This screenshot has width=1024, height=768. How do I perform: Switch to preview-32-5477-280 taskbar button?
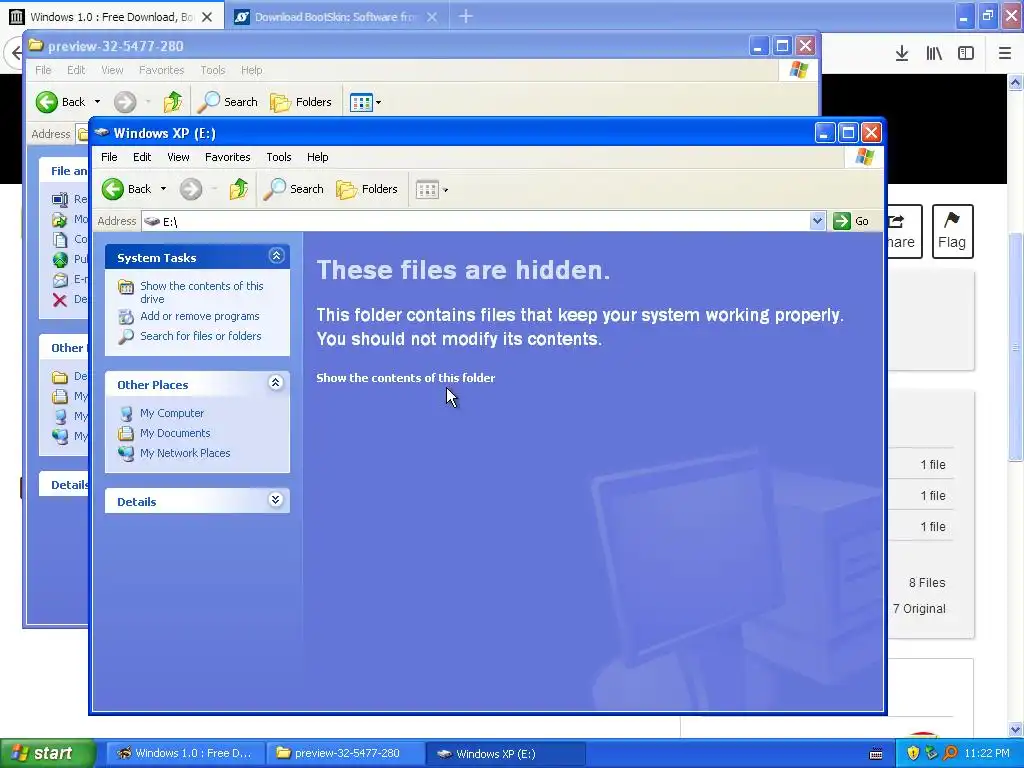pos(345,754)
